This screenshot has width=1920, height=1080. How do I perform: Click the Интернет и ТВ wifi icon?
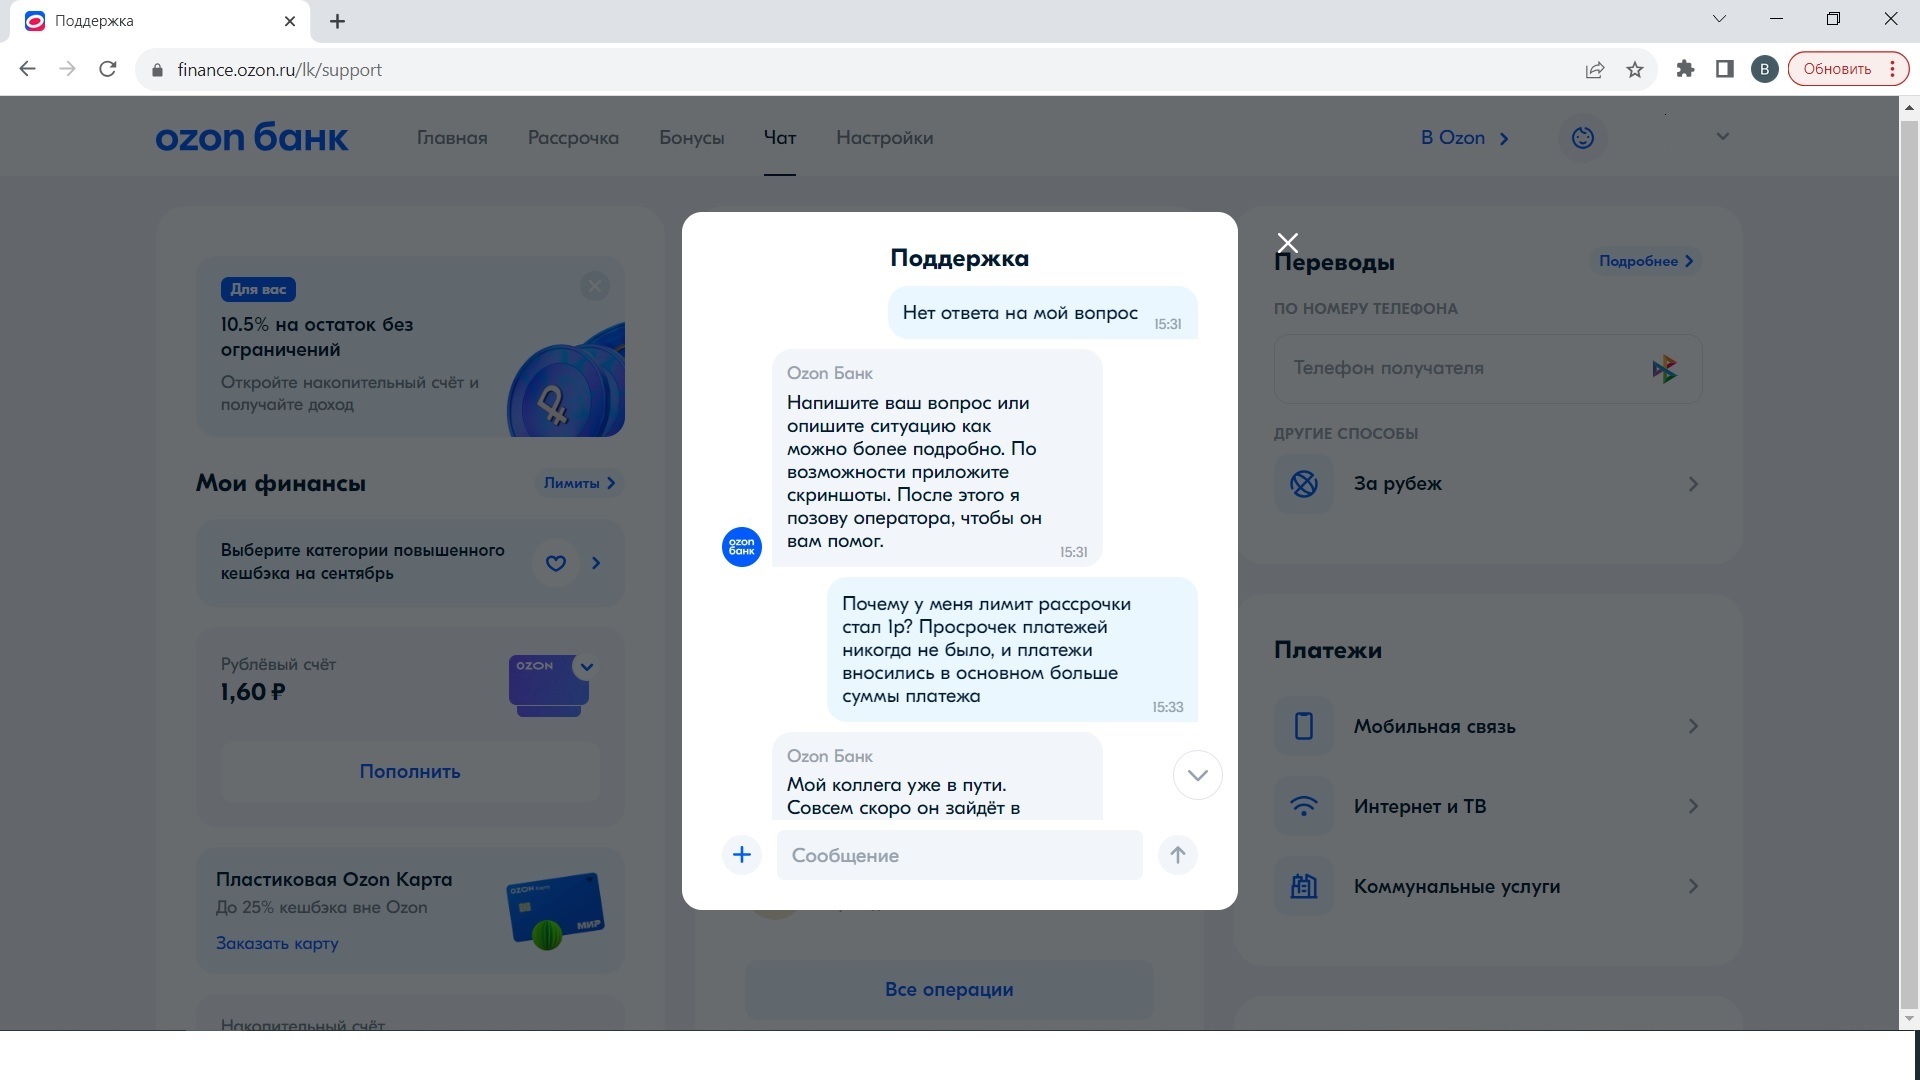pyautogui.click(x=1303, y=806)
